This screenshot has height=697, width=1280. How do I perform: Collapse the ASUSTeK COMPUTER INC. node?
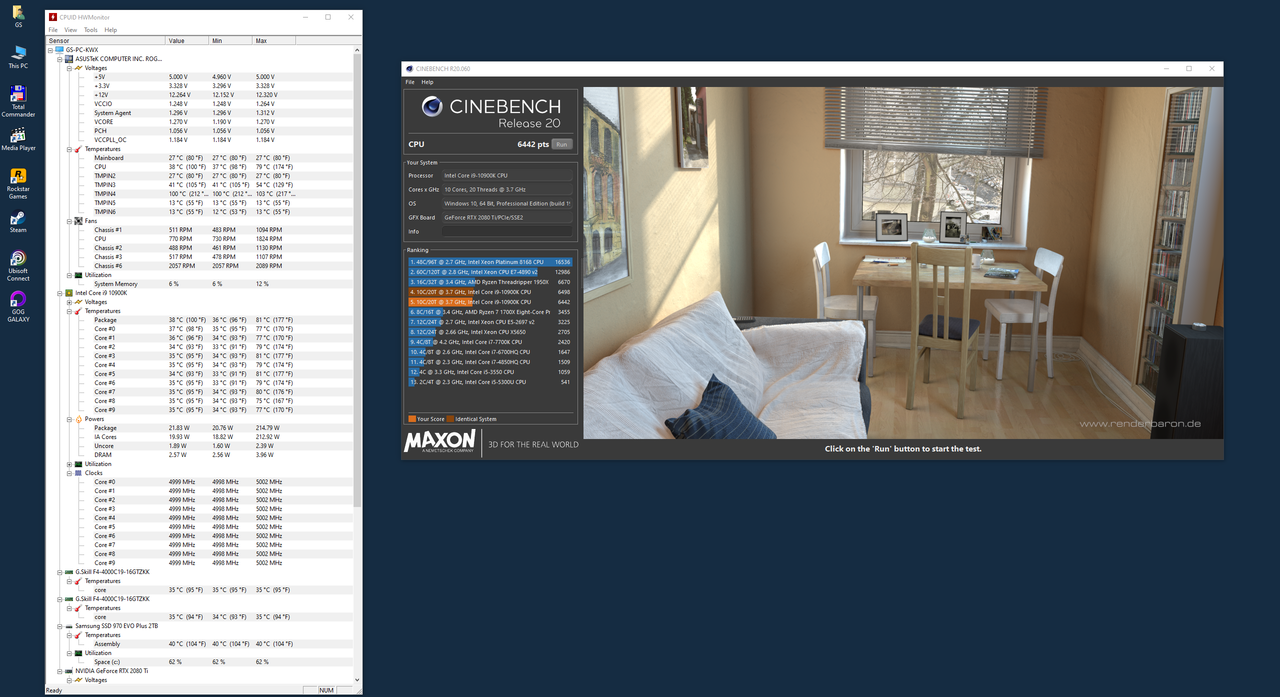(59, 59)
